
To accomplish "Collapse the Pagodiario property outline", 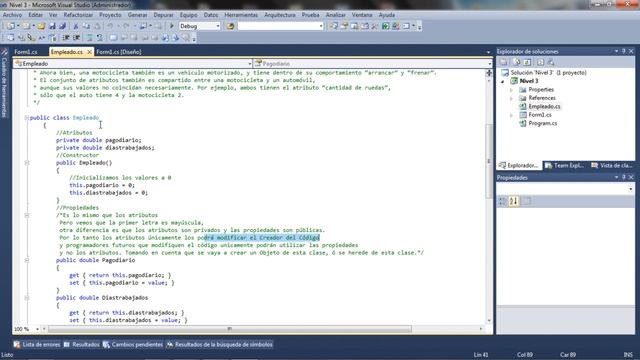I will [x=27, y=260].
